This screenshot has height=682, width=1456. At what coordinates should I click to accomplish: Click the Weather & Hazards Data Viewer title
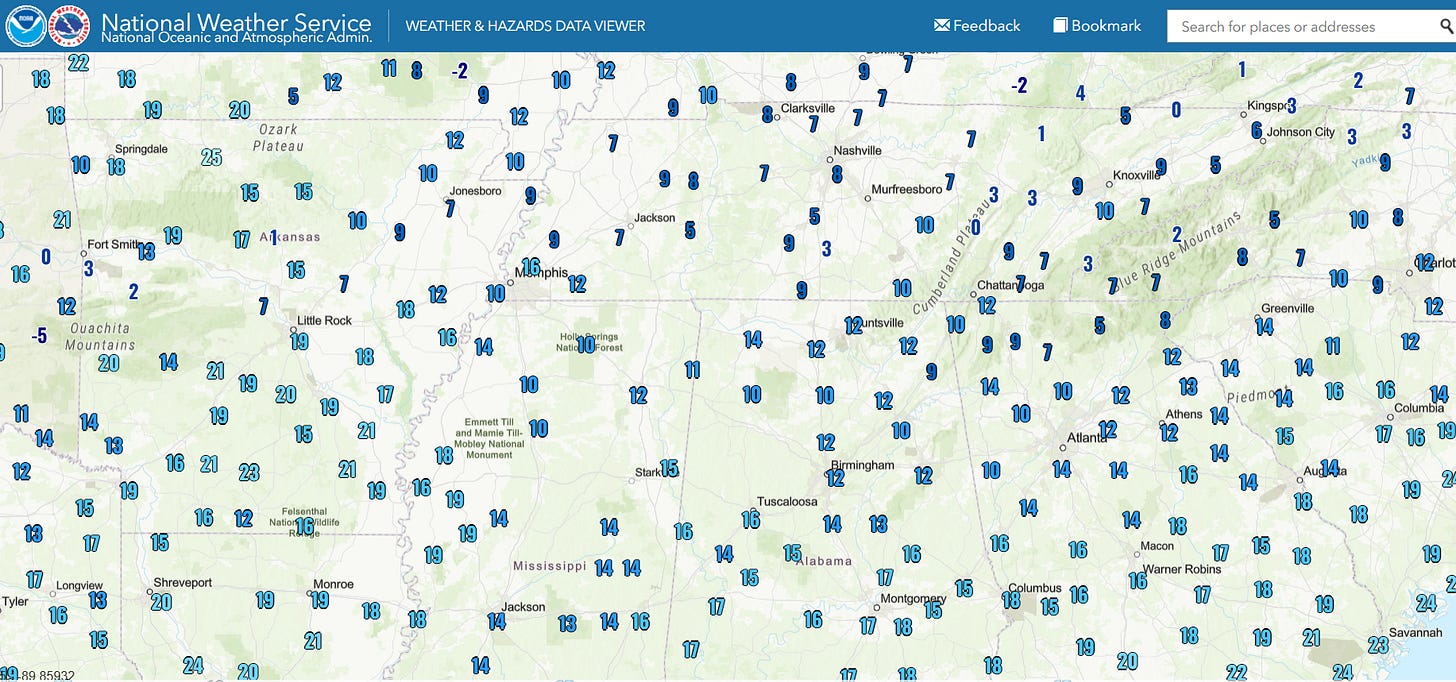[x=525, y=26]
